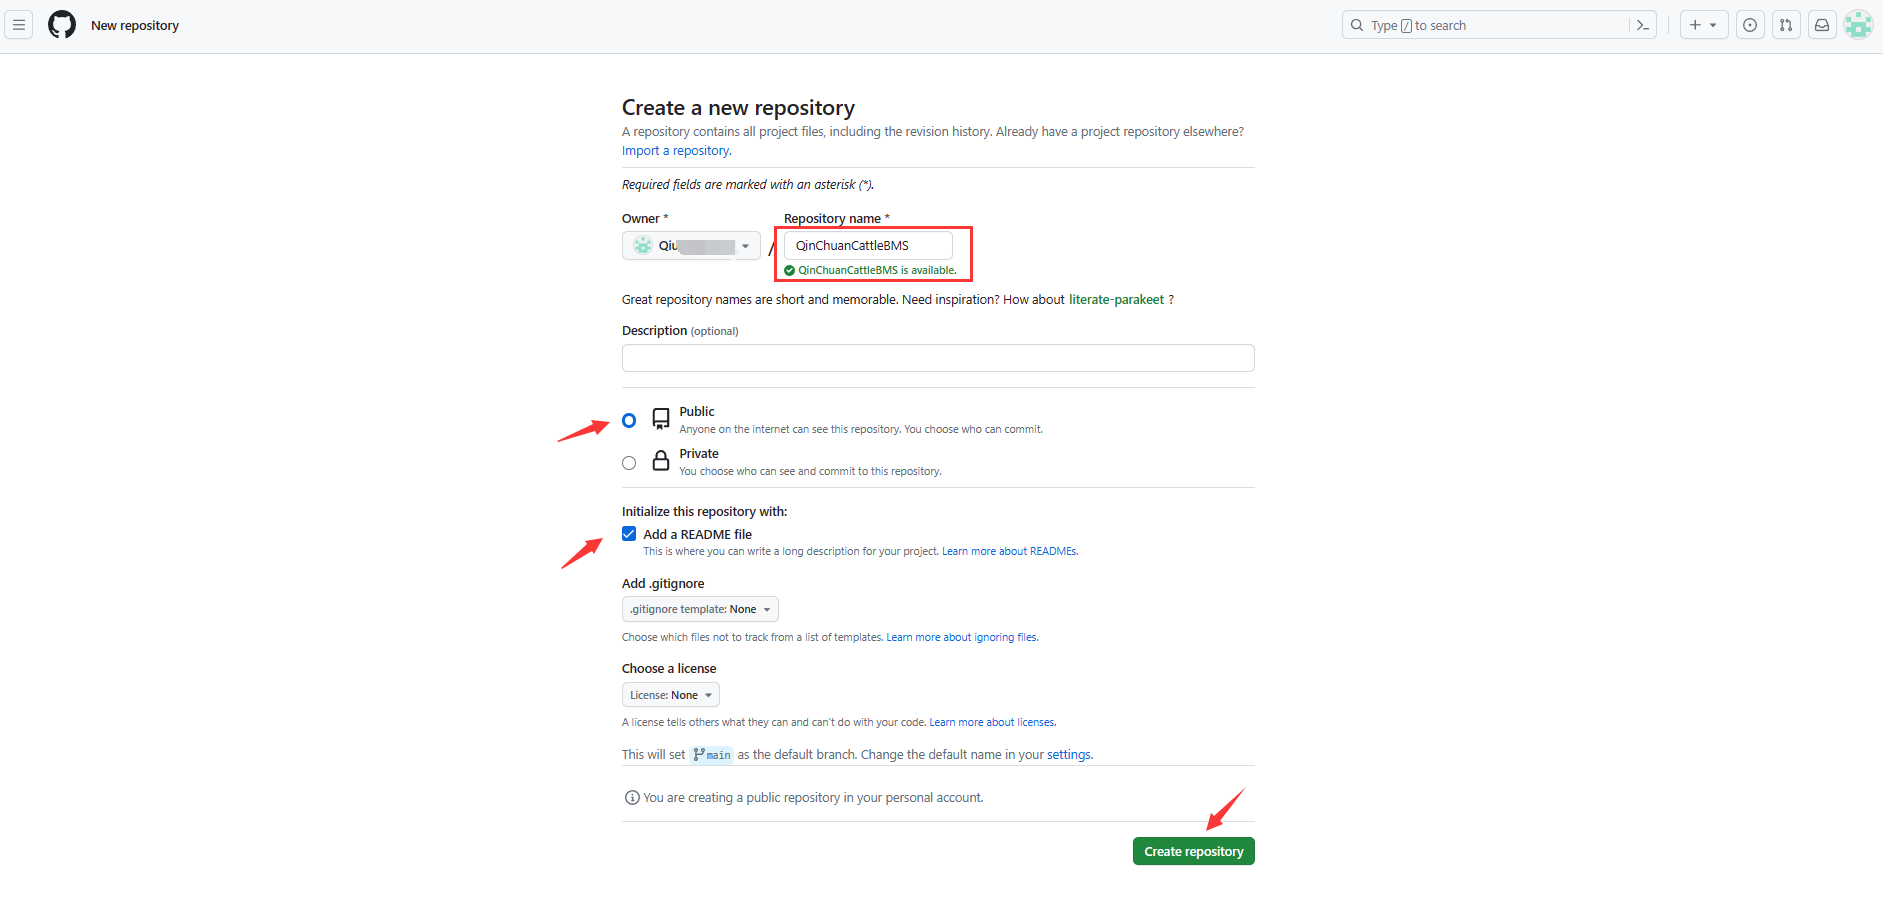Click the Repository name input field
The height and width of the screenshot is (902, 1883).
pos(867,246)
